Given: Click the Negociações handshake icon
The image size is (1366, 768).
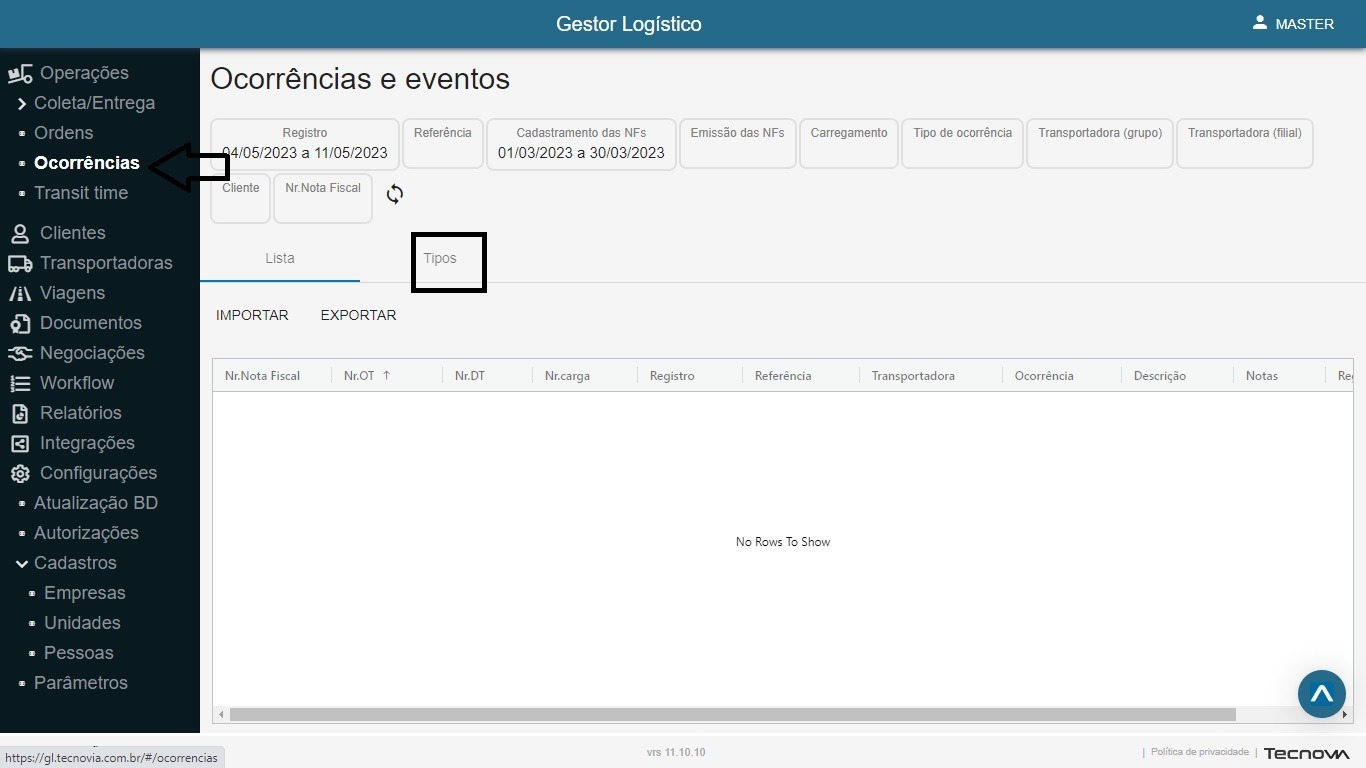Looking at the screenshot, I should tap(19, 353).
